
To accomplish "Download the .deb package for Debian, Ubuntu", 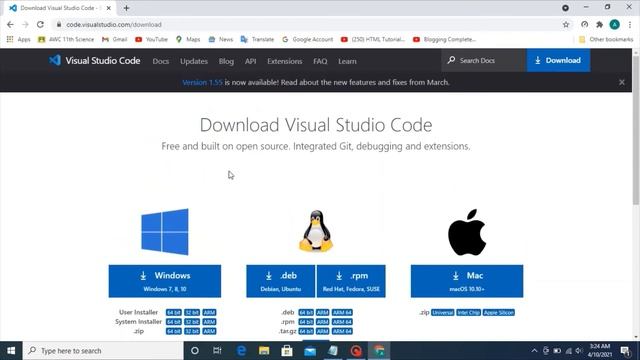I will pos(280,281).
